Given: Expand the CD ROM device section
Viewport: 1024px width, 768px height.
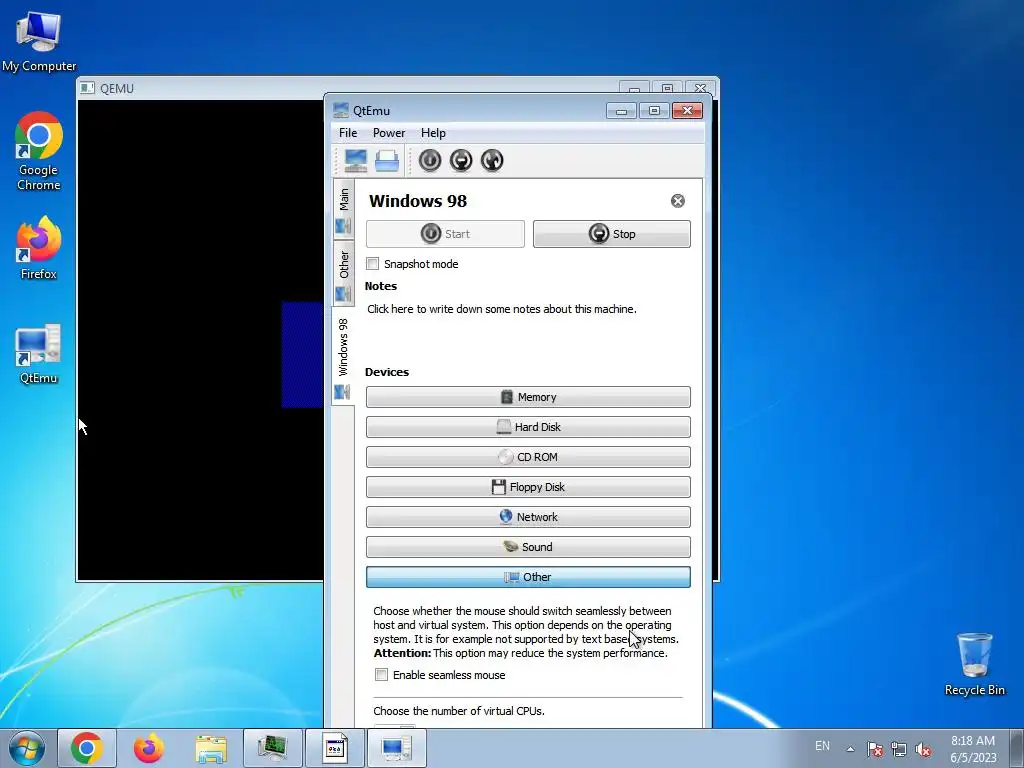Looking at the screenshot, I should tap(528, 457).
